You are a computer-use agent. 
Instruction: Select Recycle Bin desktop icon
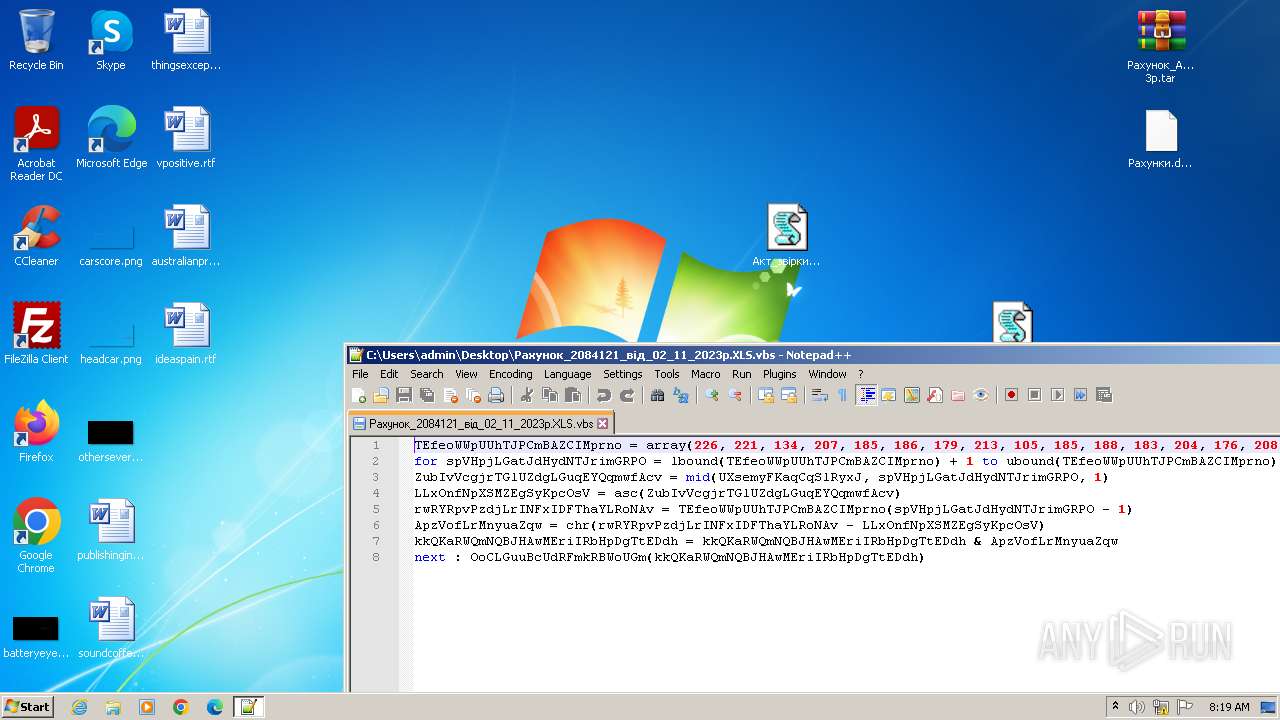(x=36, y=40)
